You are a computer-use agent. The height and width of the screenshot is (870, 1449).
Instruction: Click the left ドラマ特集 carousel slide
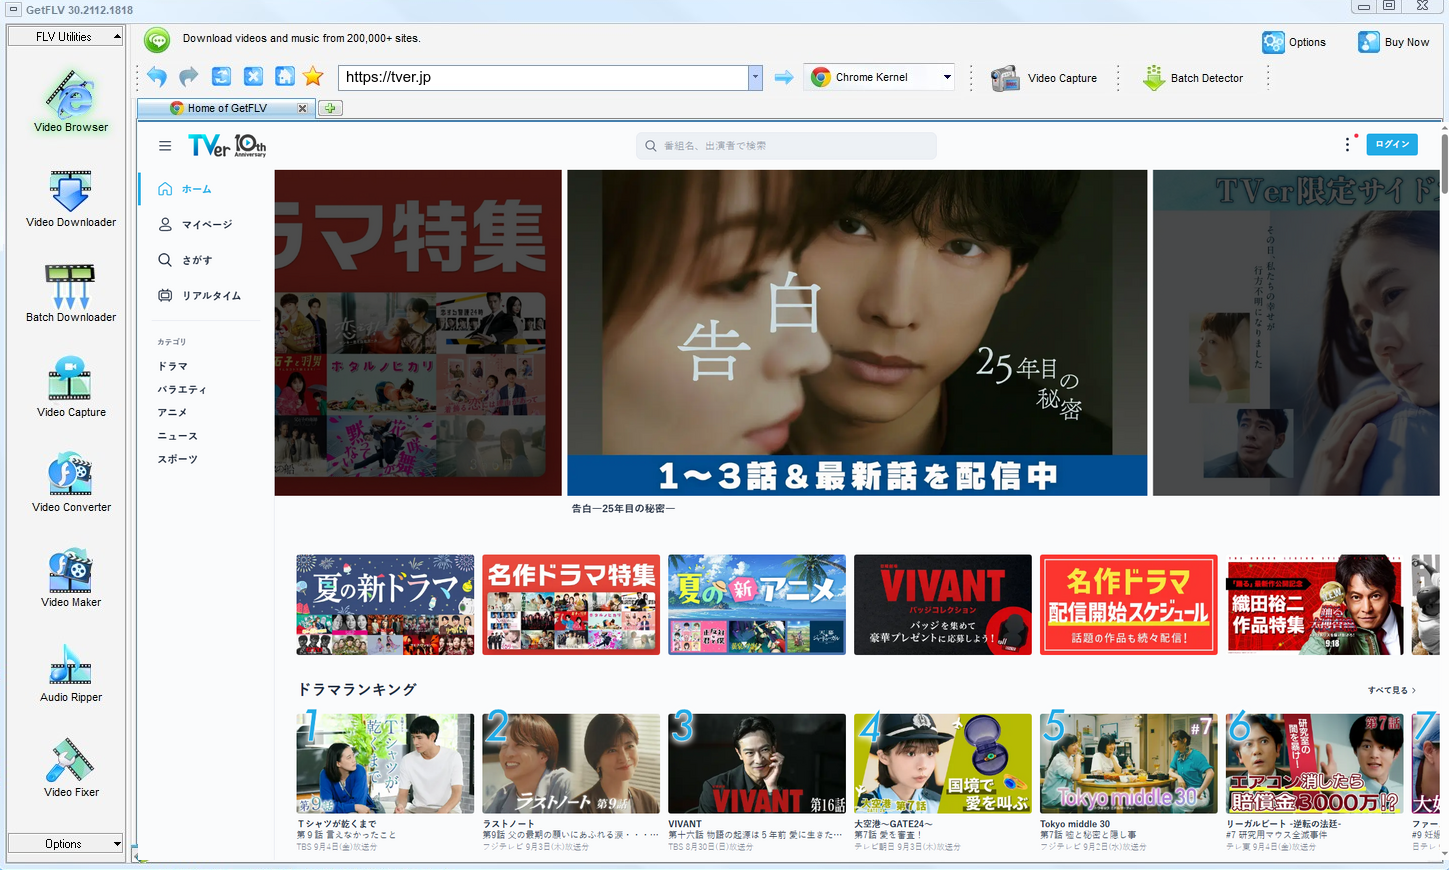pyautogui.click(x=418, y=333)
